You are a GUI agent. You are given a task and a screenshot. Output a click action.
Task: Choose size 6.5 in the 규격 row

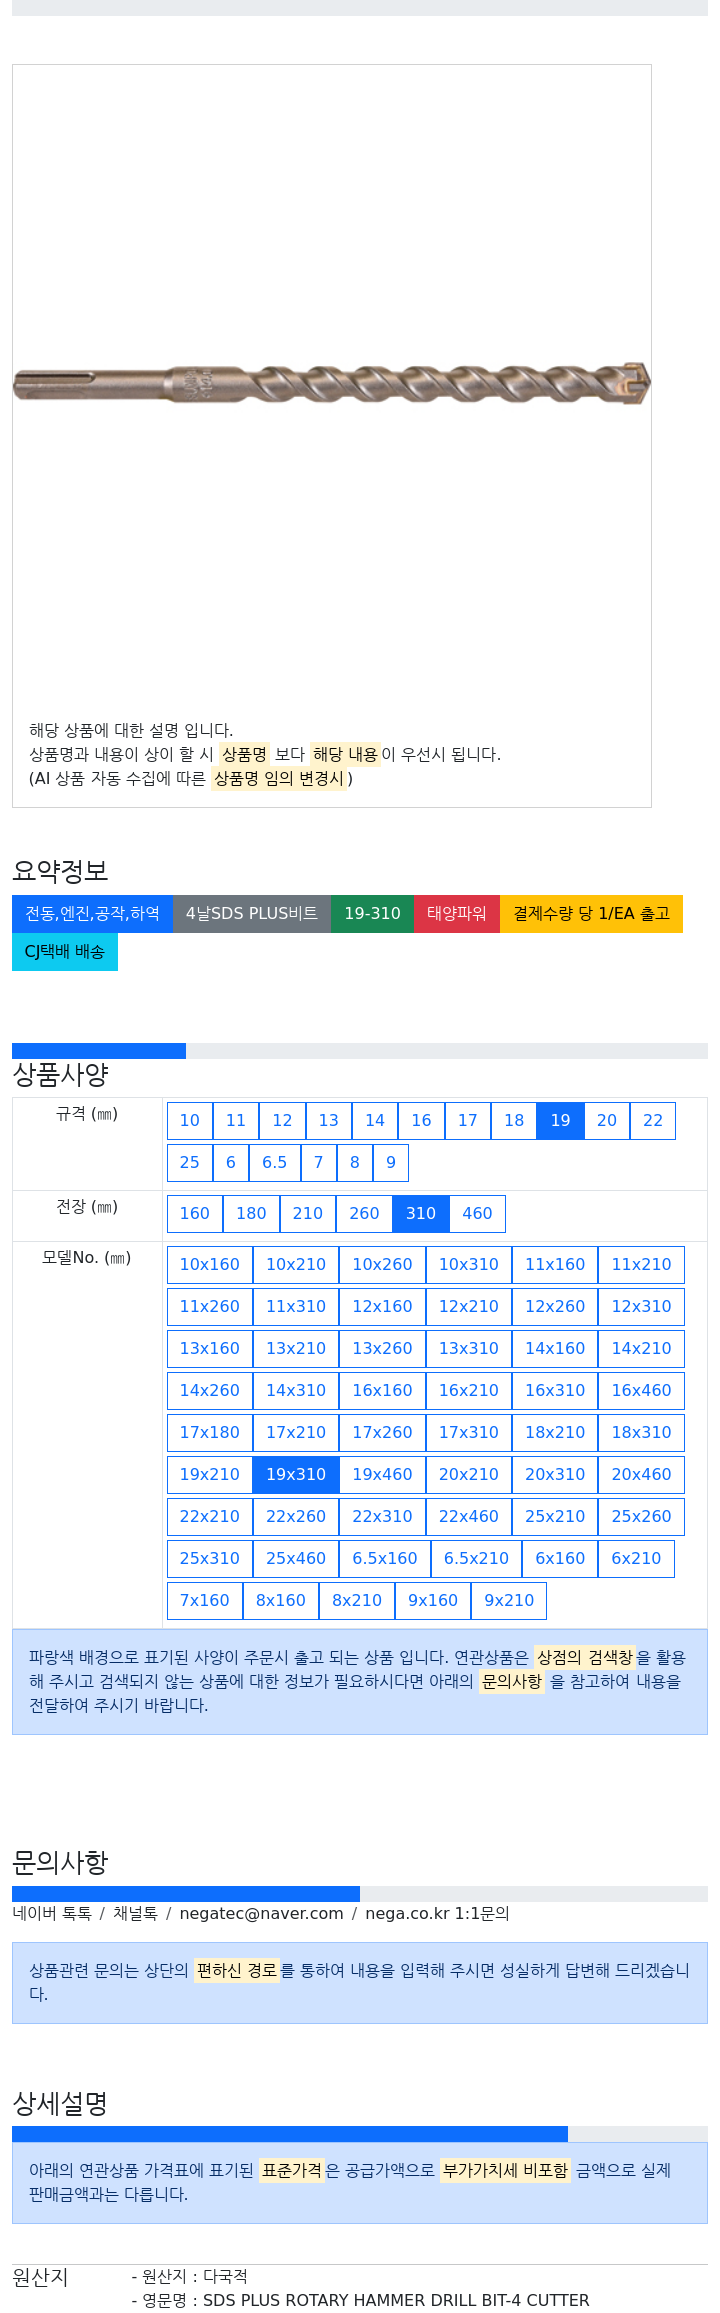click(x=274, y=1162)
